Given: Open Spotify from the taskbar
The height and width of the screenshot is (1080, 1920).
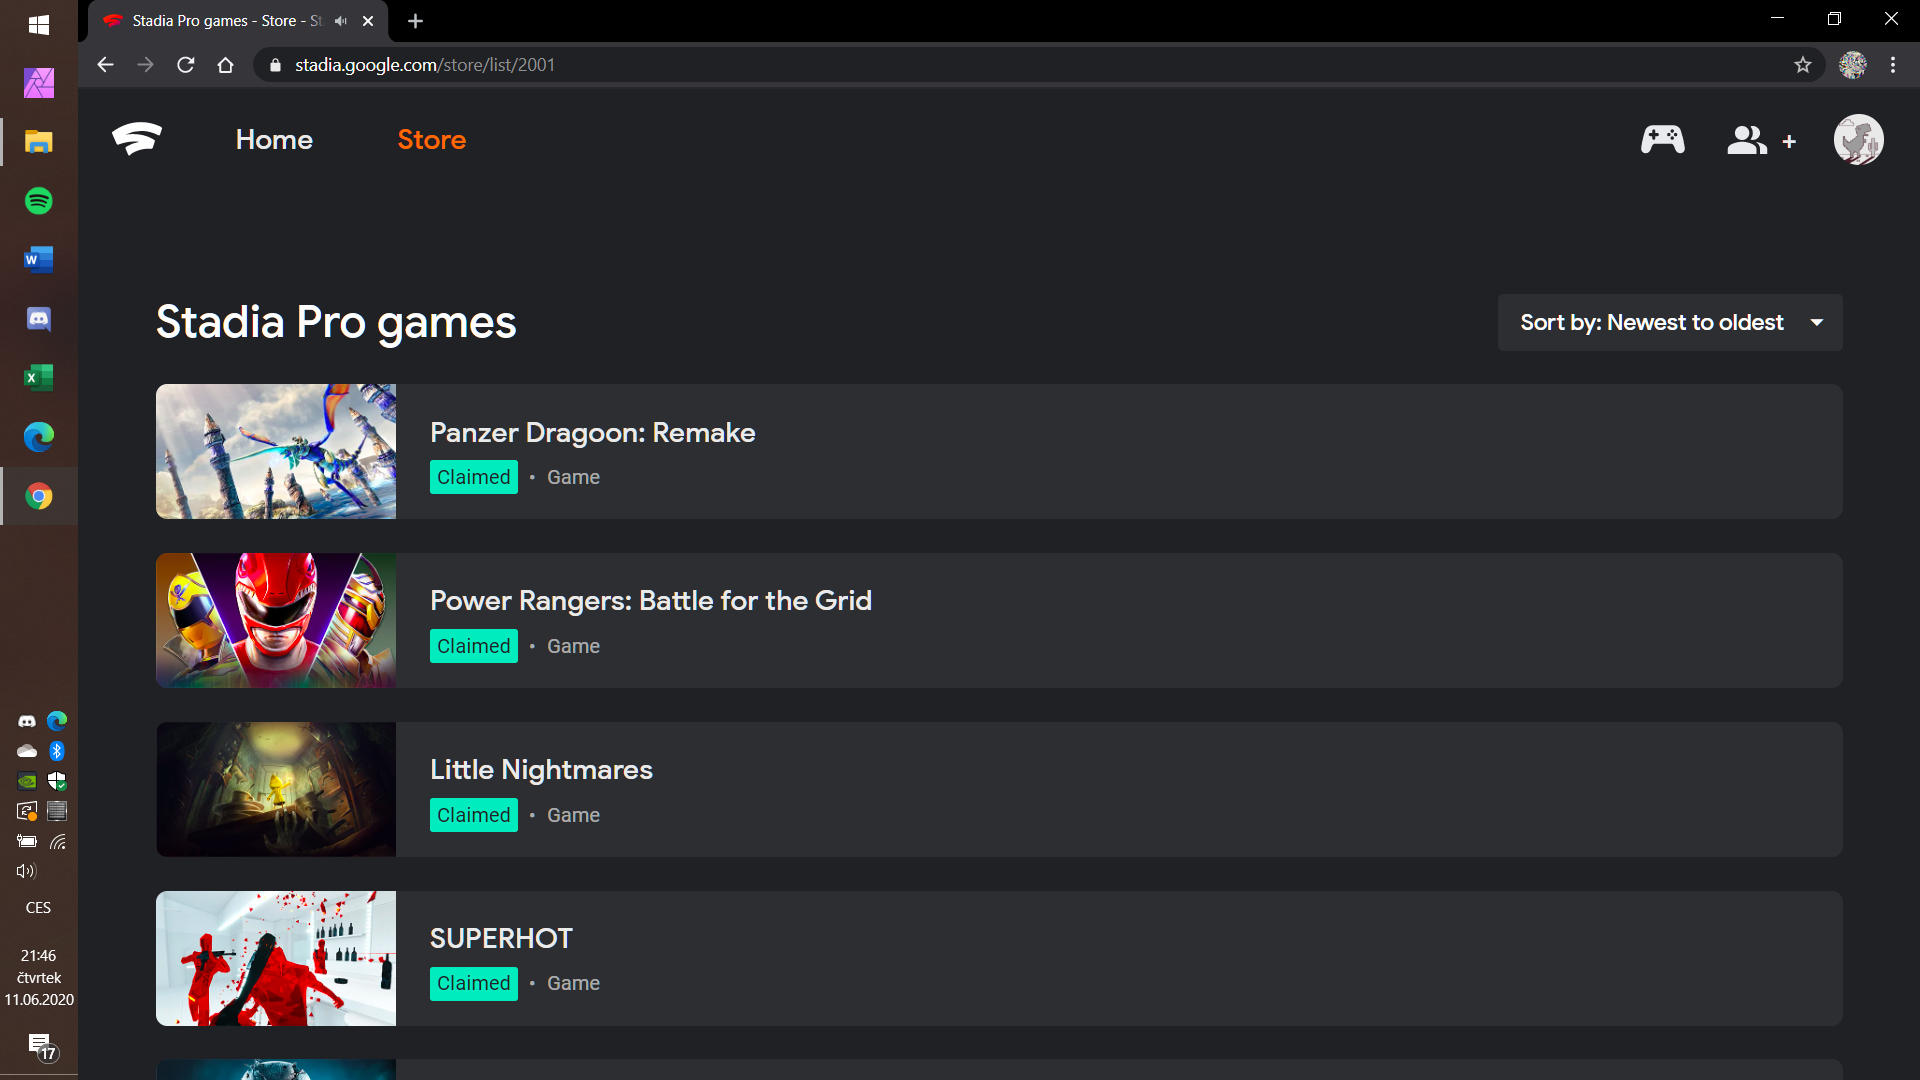Looking at the screenshot, I should click(39, 201).
